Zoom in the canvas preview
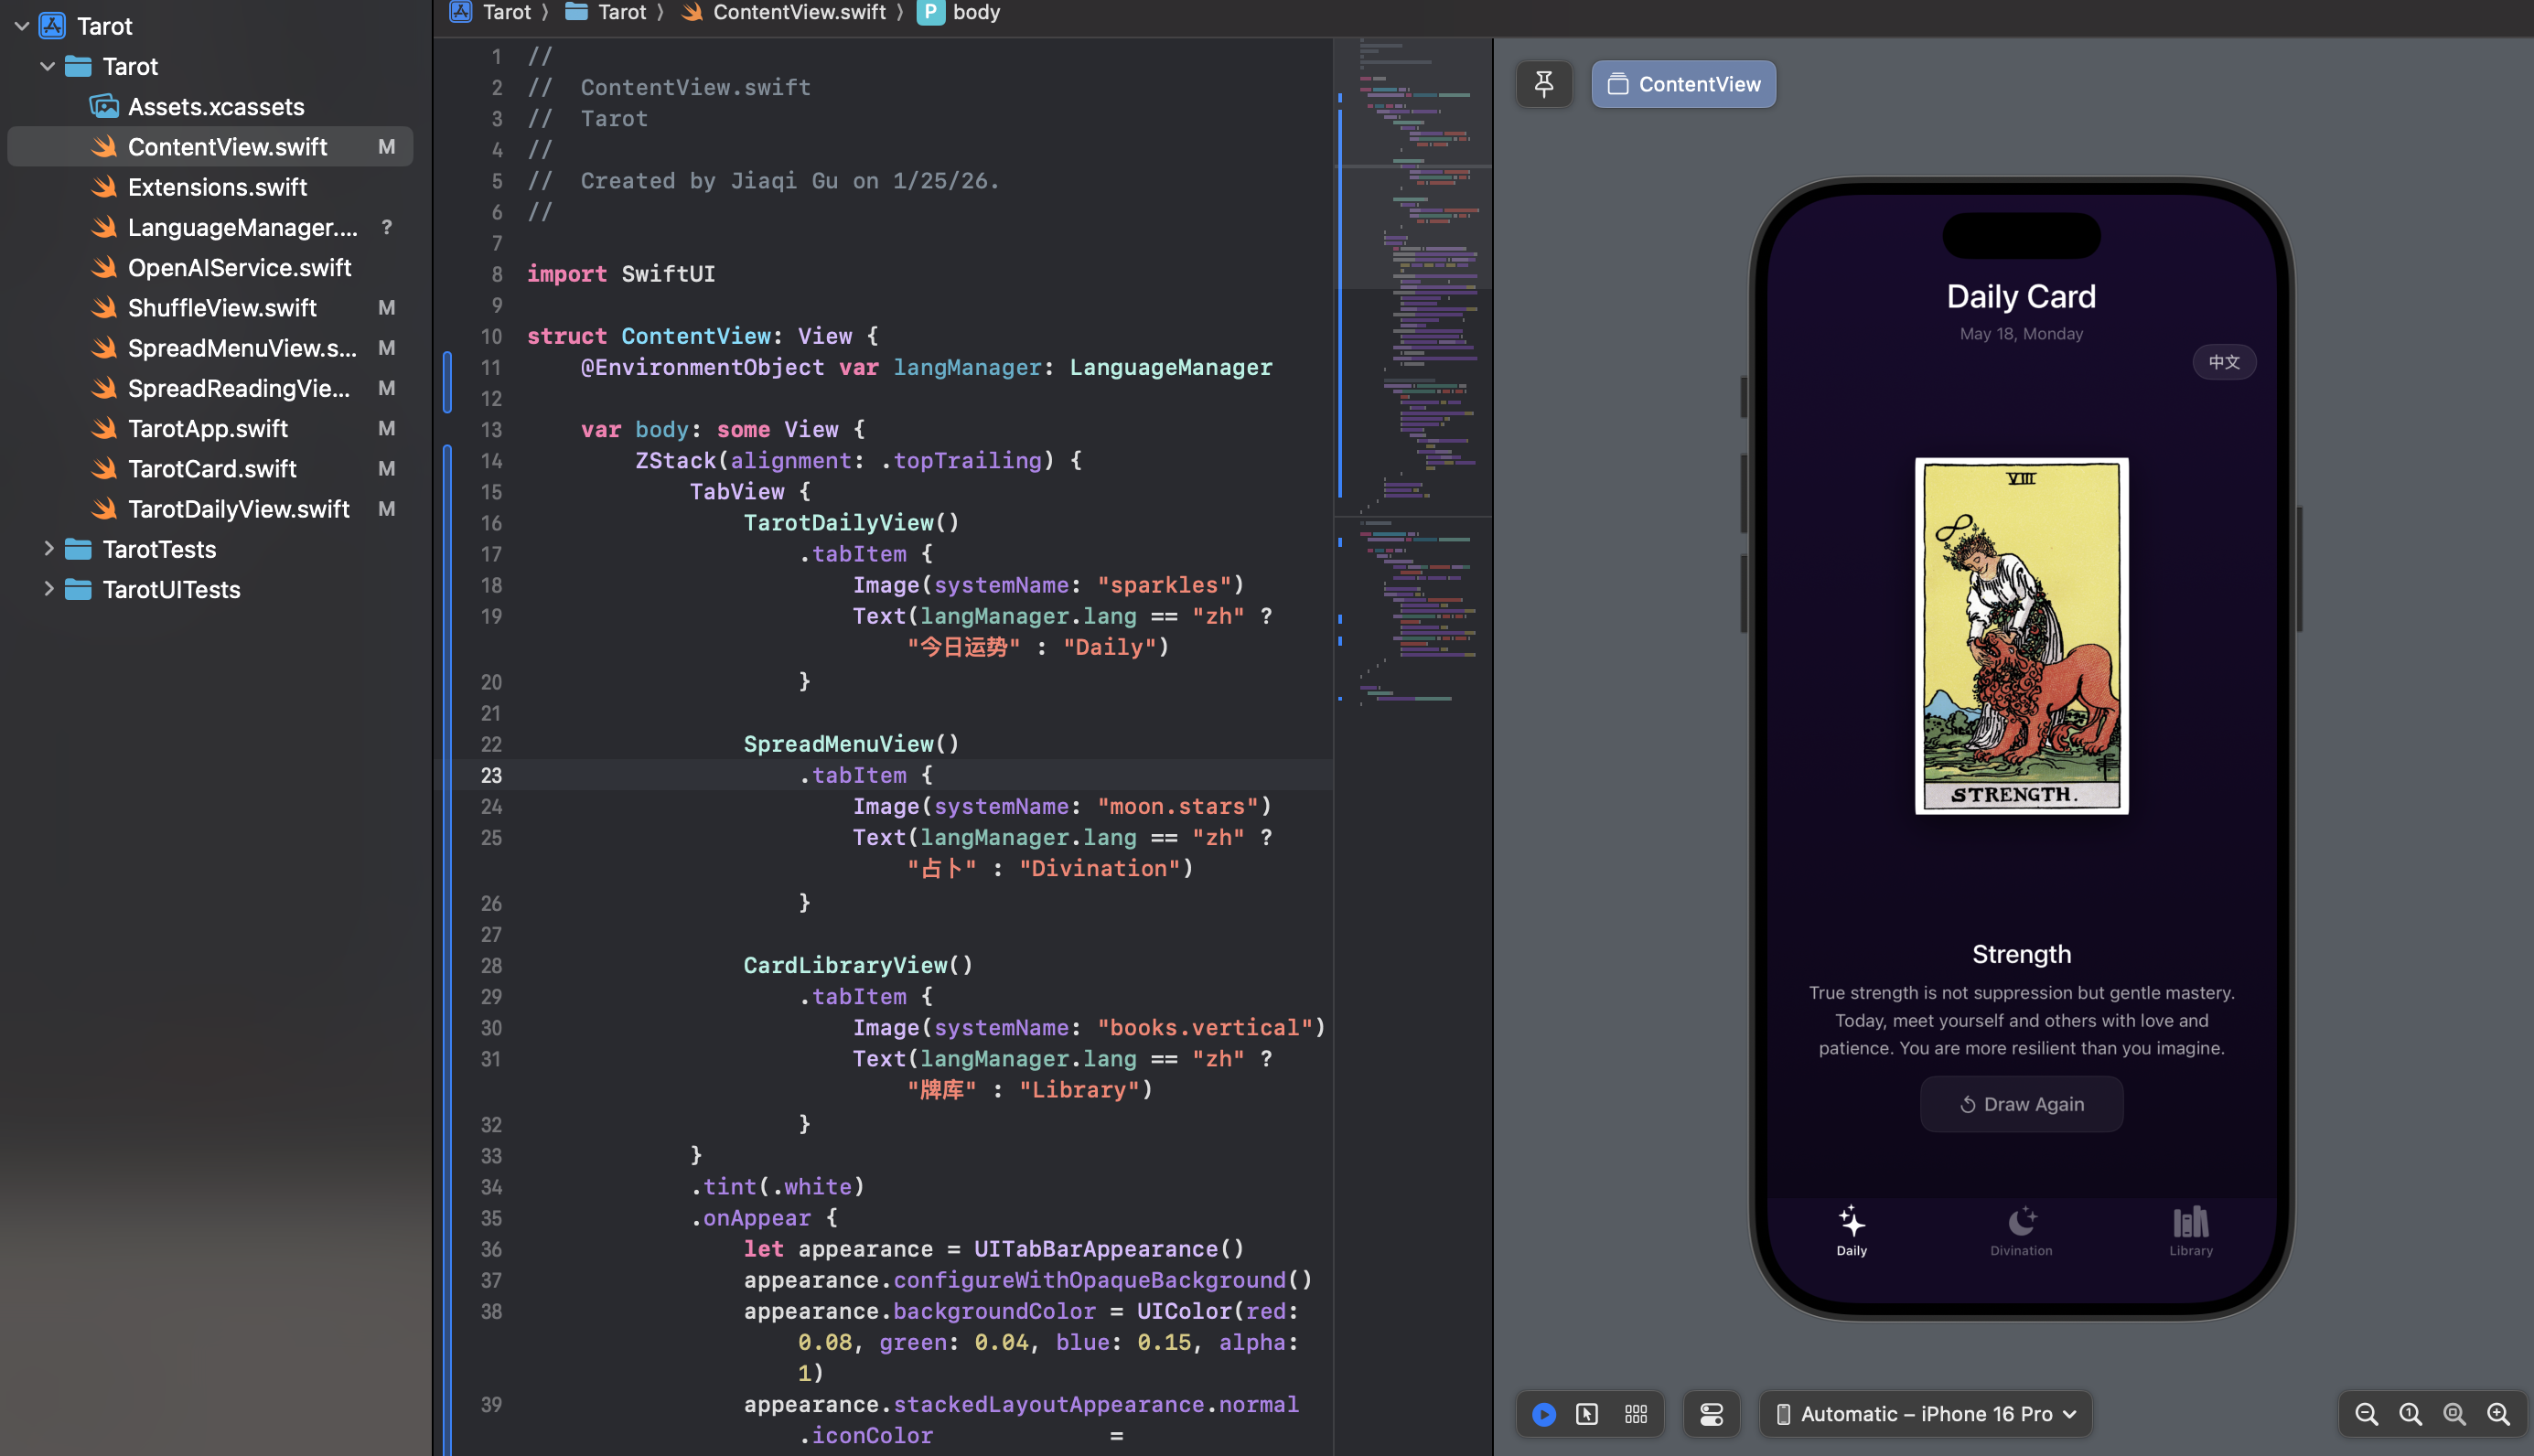Viewport: 2534px width, 1456px height. (2498, 1414)
